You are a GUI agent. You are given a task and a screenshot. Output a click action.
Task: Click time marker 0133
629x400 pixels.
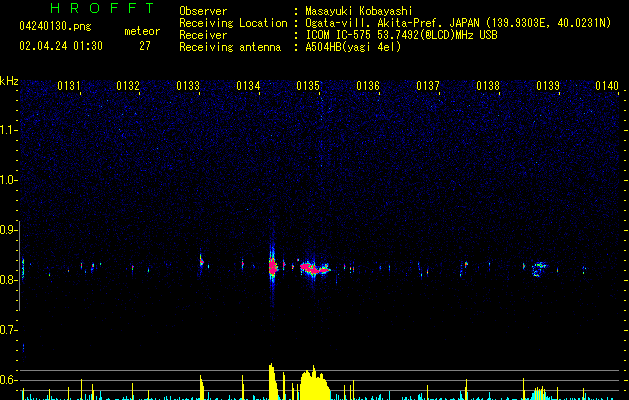[x=188, y=86]
